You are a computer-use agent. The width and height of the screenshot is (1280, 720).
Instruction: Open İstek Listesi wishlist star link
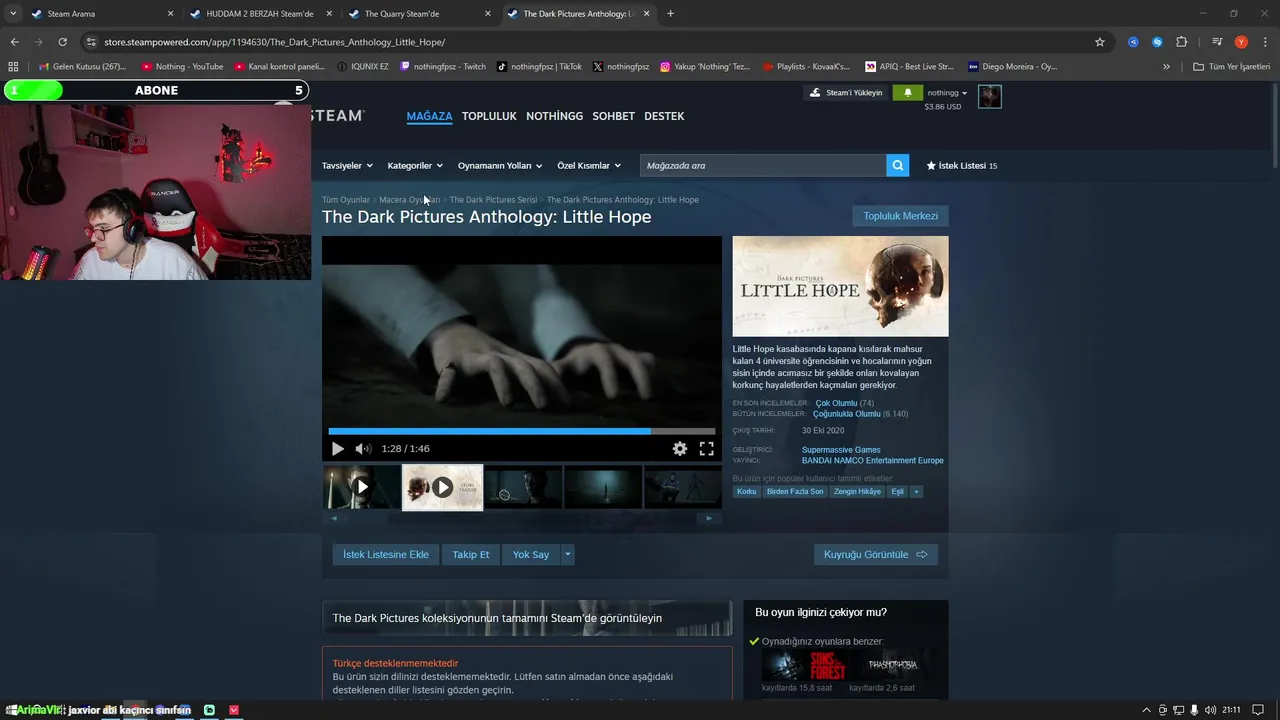[x=962, y=166]
